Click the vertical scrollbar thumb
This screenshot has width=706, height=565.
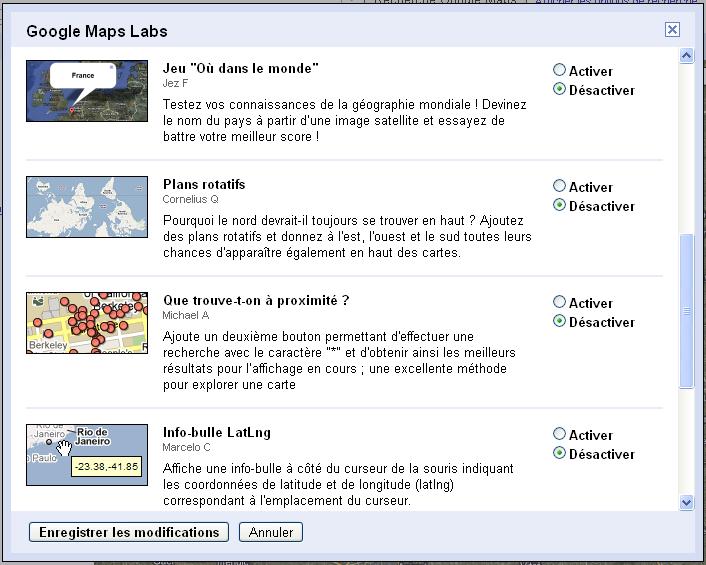[x=686, y=311]
